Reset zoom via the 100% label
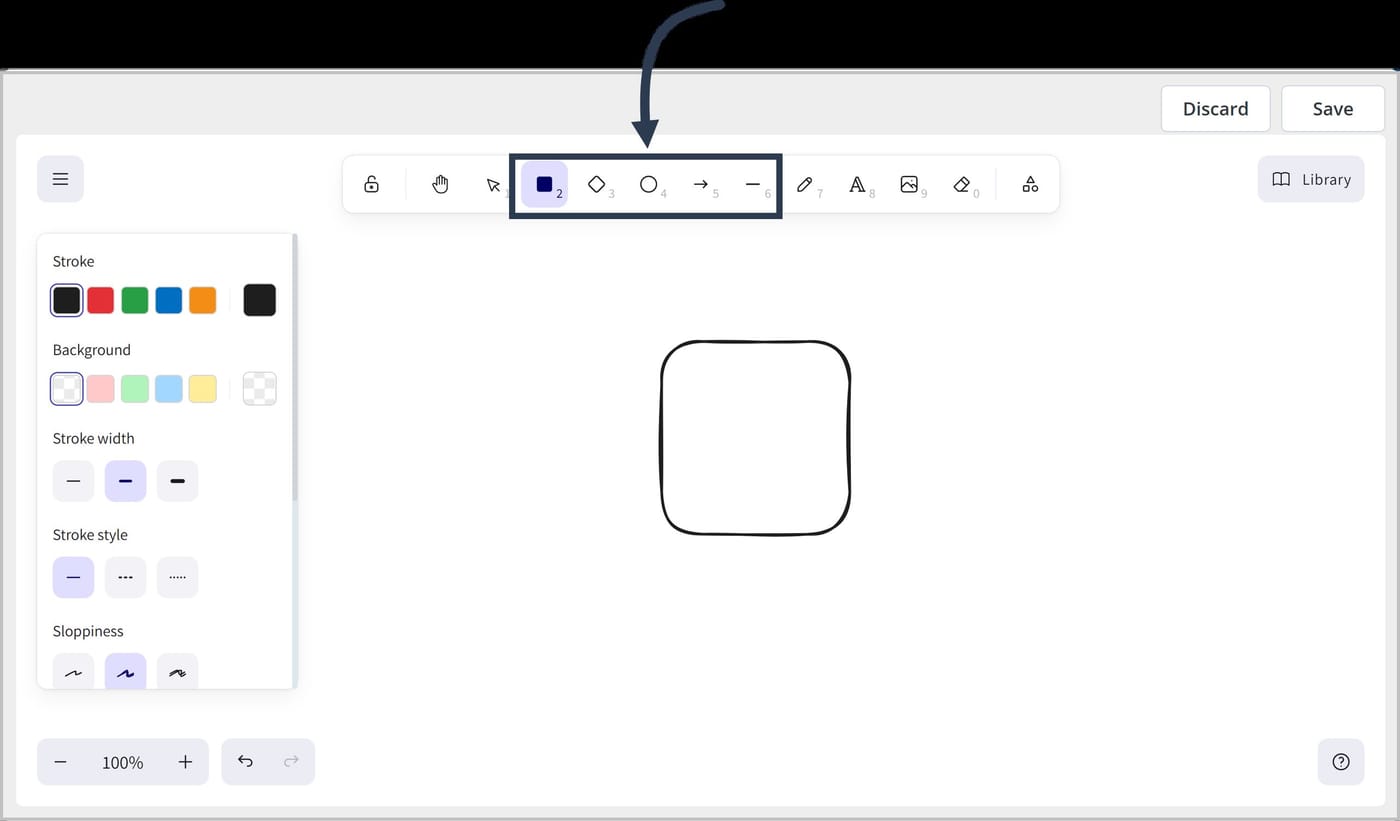Viewport: 1400px width, 821px height. (x=122, y=762)
